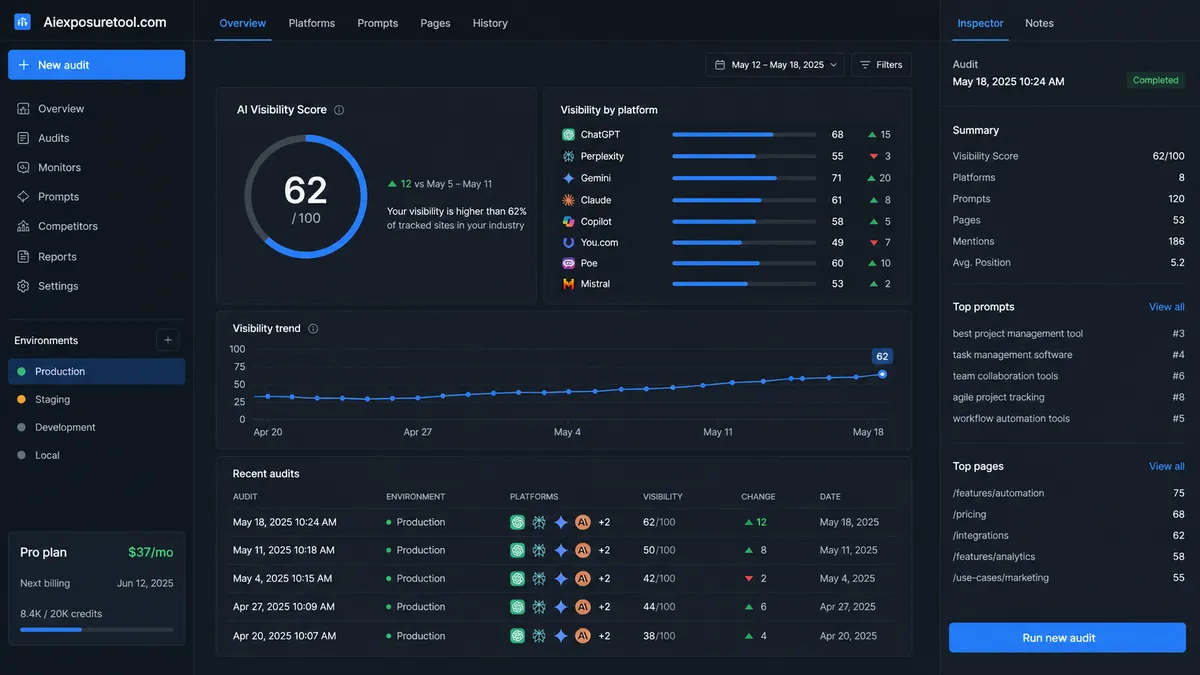Click the circular score gauge showing 62

tap(306, 197)
